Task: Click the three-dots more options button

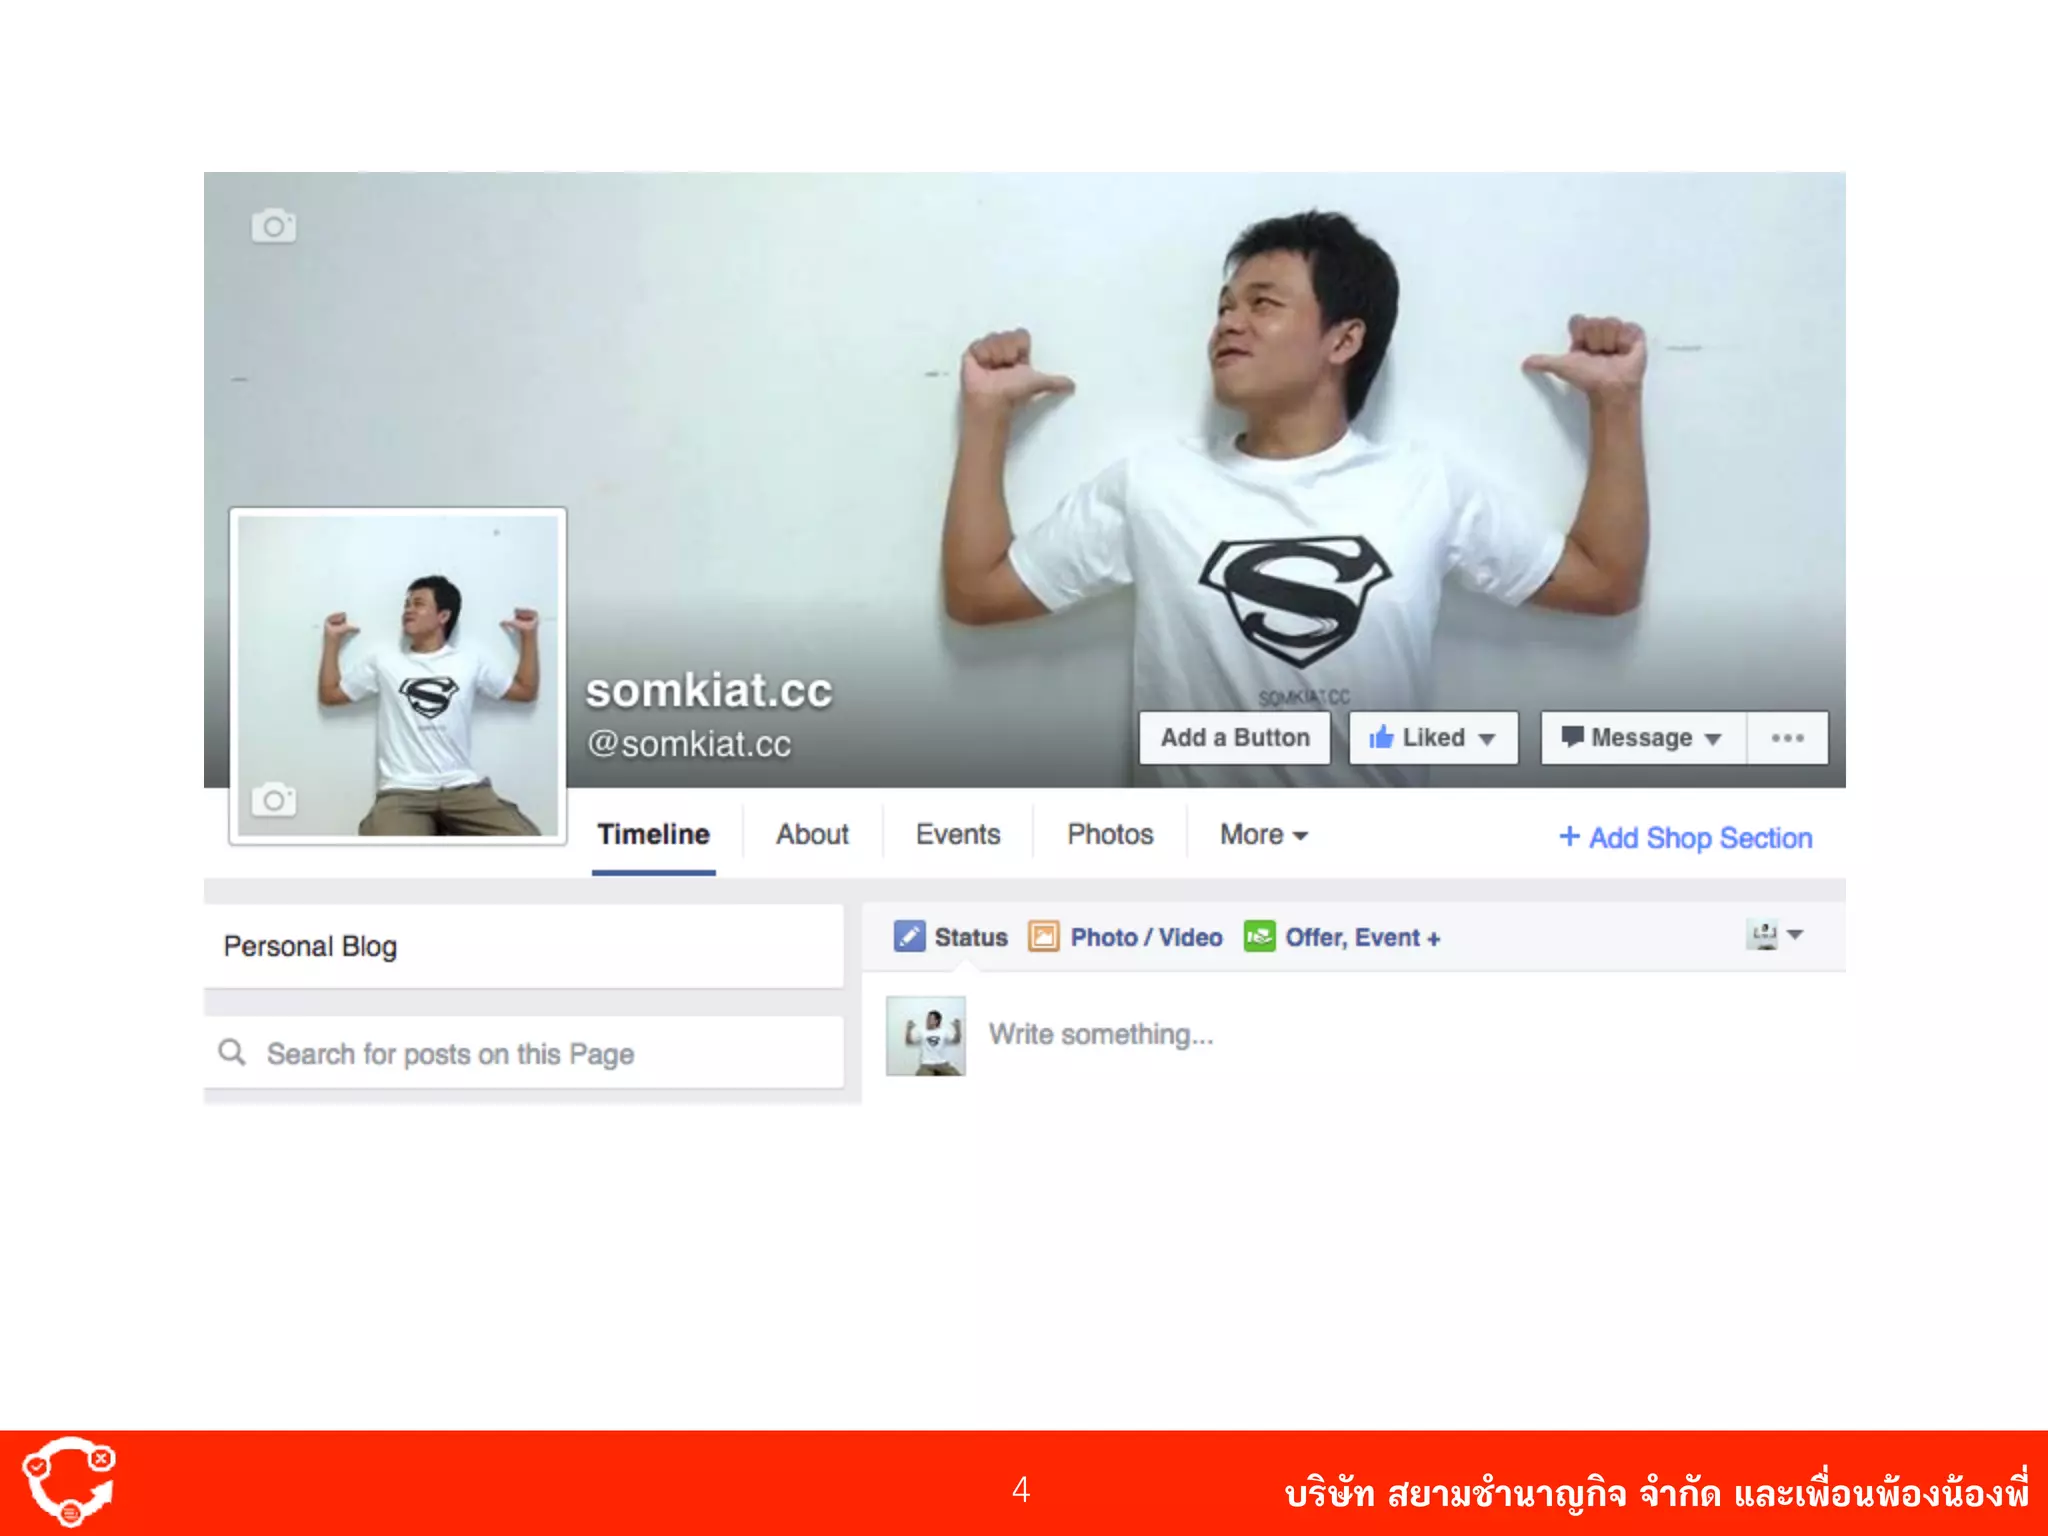Action: (x=1787, y=738)
